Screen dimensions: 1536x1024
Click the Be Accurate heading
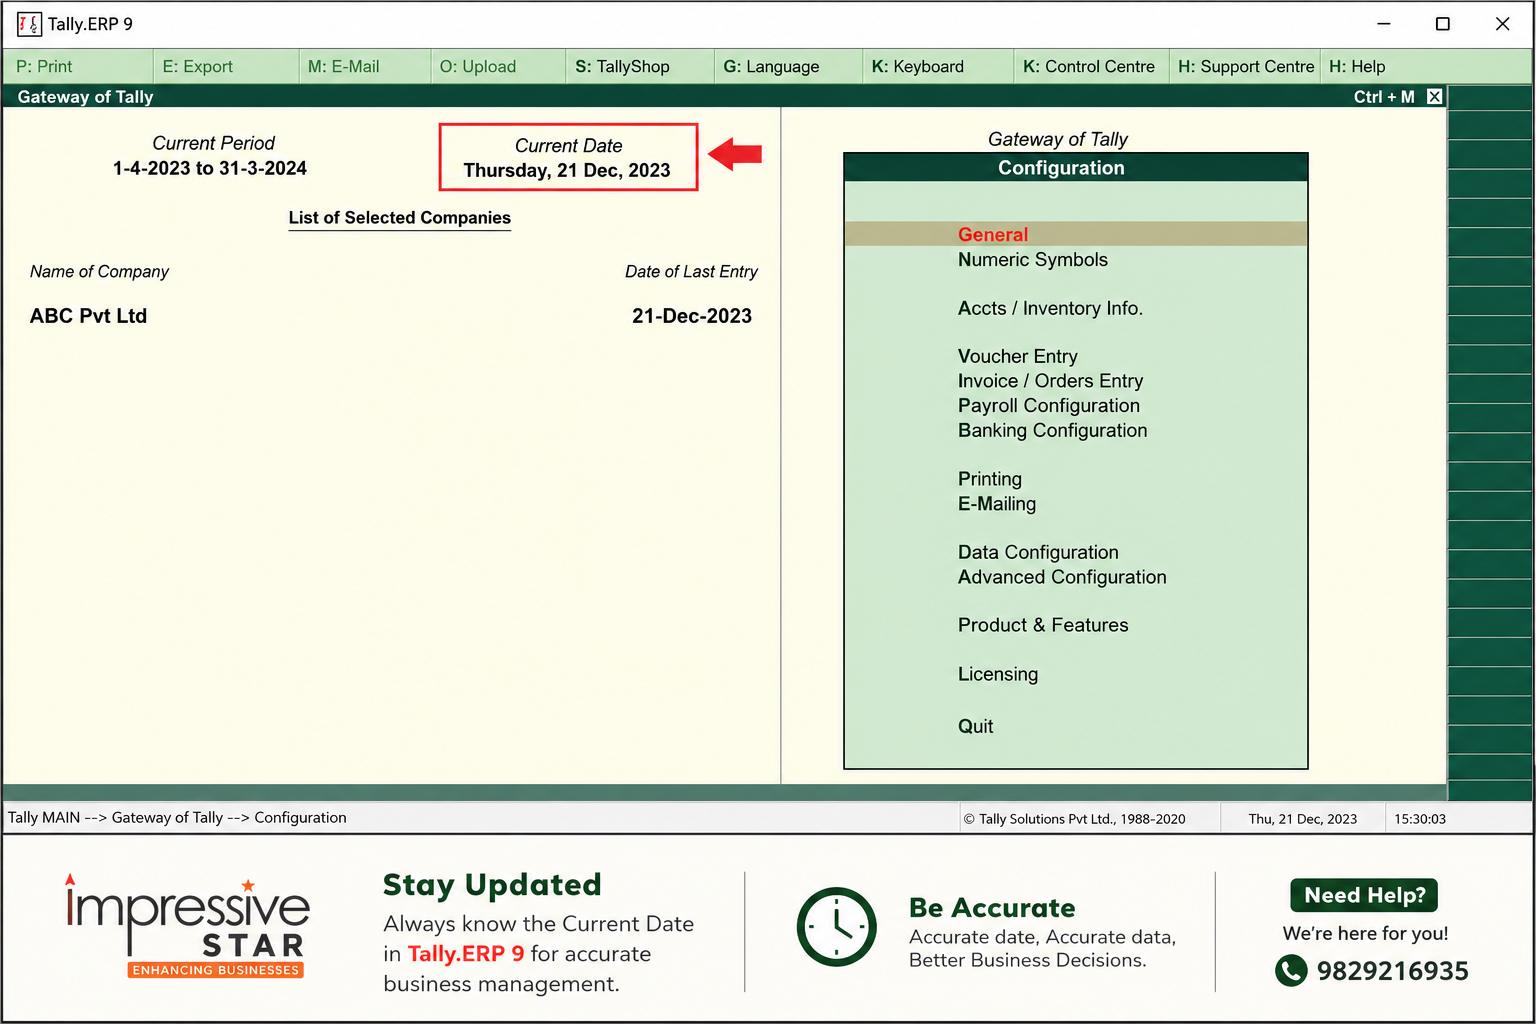[992, 908]
